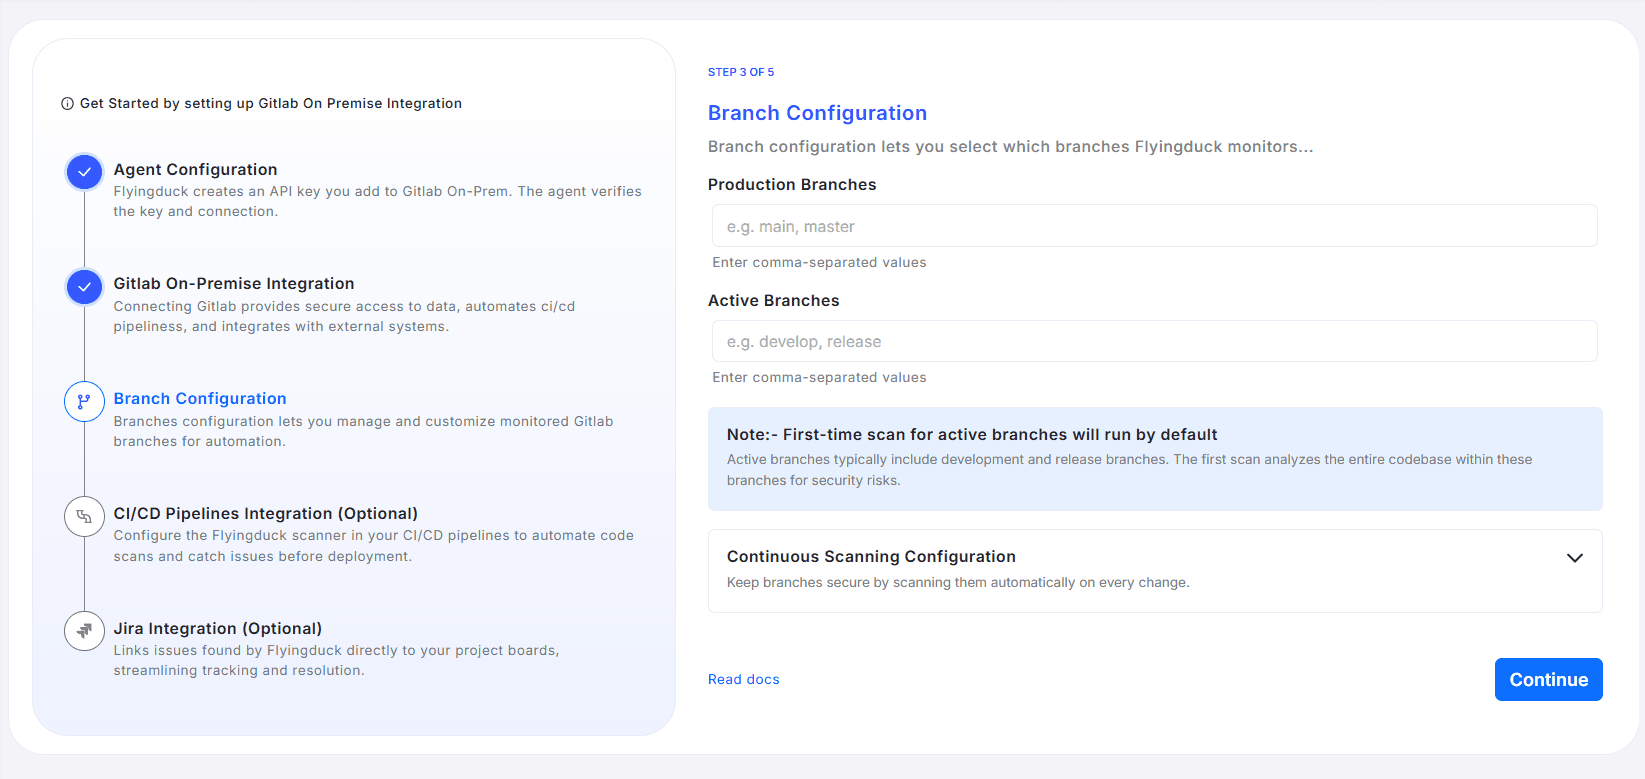Click the STEP 3 OF 5 label
This screenshot has width=1645, height=779.
coord(740,72)
